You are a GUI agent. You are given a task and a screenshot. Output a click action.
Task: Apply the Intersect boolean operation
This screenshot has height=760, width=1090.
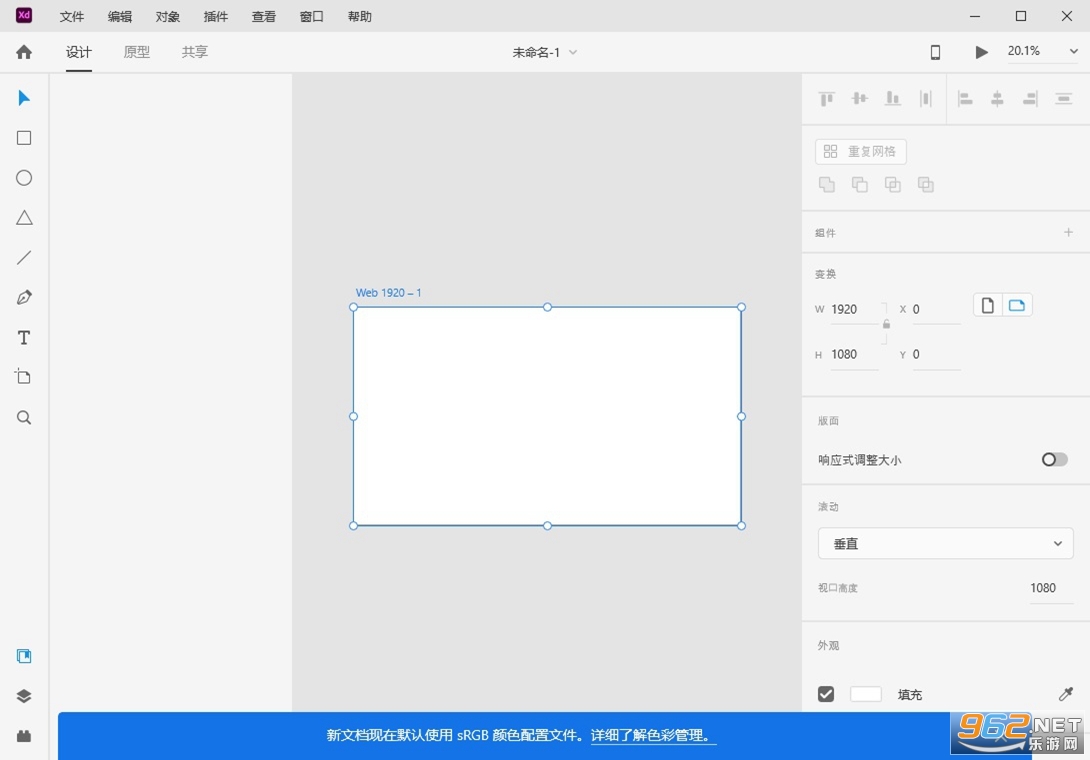[893, 184]
